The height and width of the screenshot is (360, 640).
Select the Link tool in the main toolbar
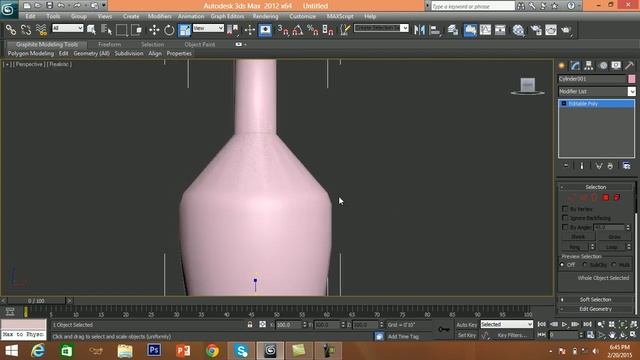11,30
